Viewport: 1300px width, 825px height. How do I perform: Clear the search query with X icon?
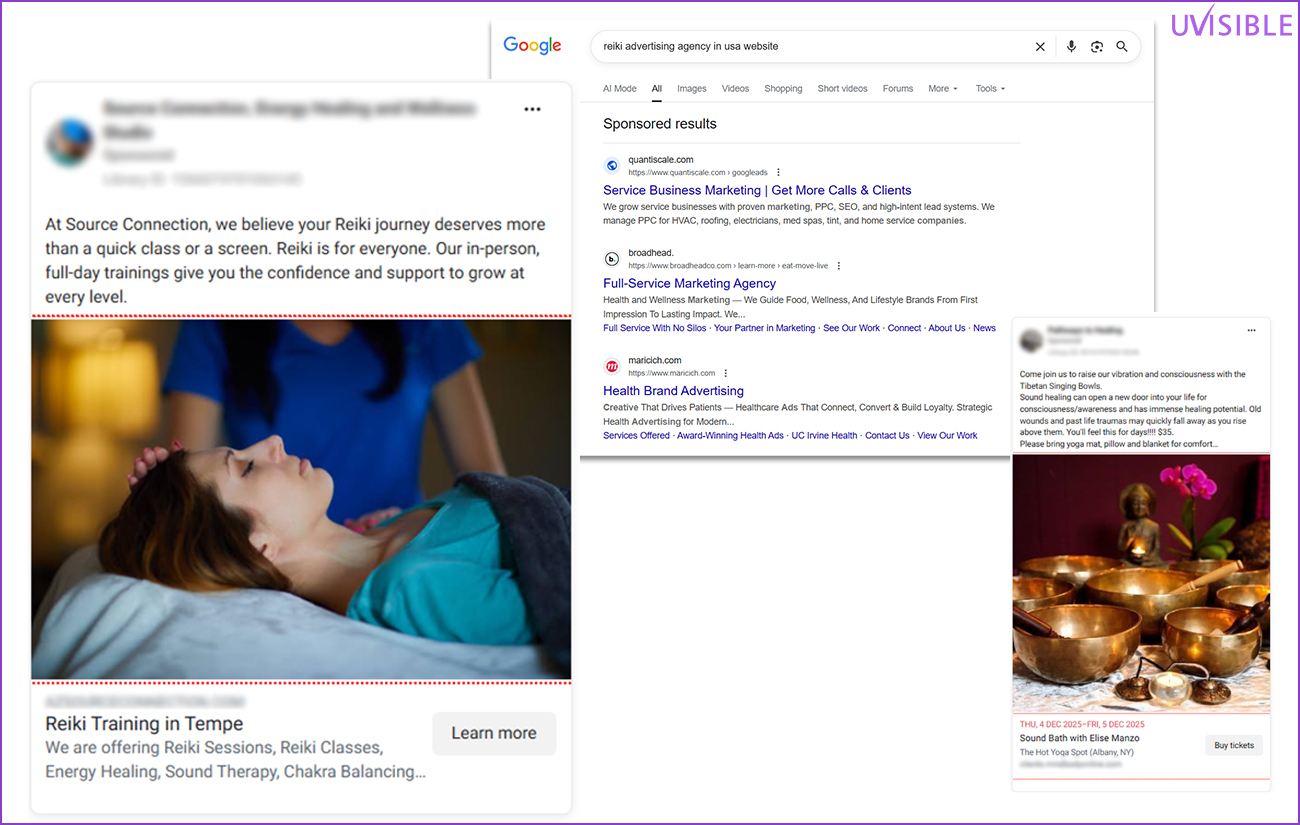1040,47
